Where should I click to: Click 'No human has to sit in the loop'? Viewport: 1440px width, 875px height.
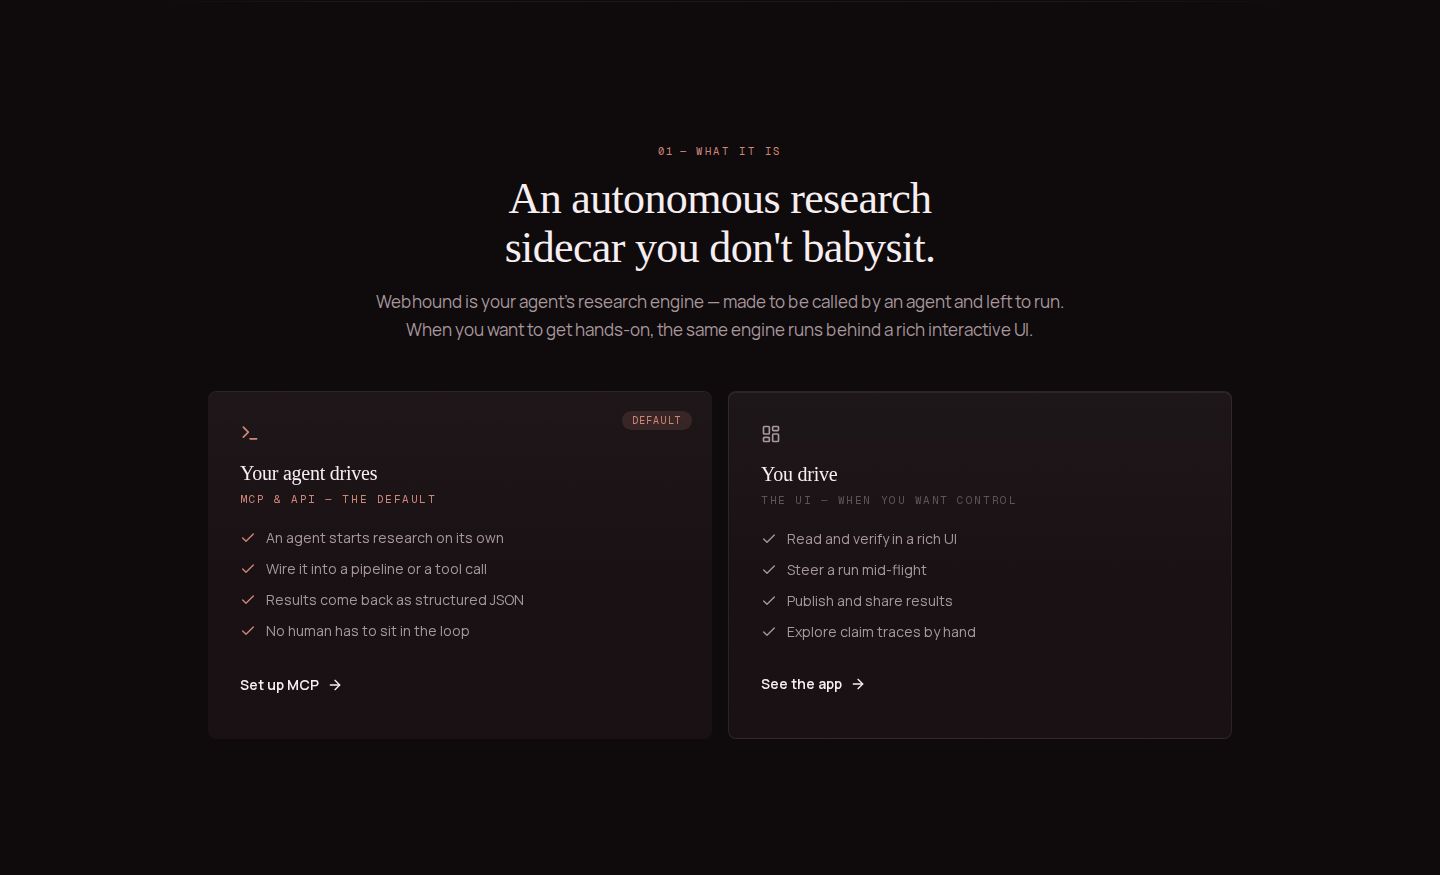coord(368,631)
